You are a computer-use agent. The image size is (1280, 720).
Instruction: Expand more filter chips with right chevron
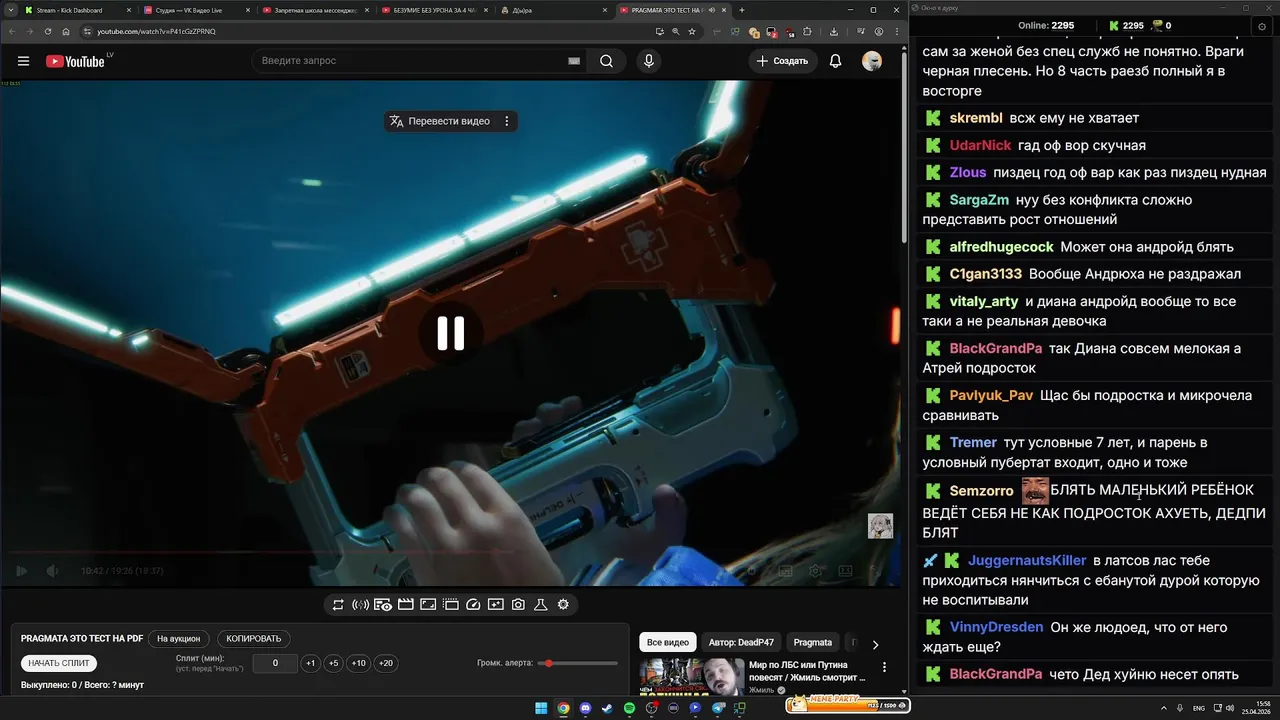coord(875,644)
